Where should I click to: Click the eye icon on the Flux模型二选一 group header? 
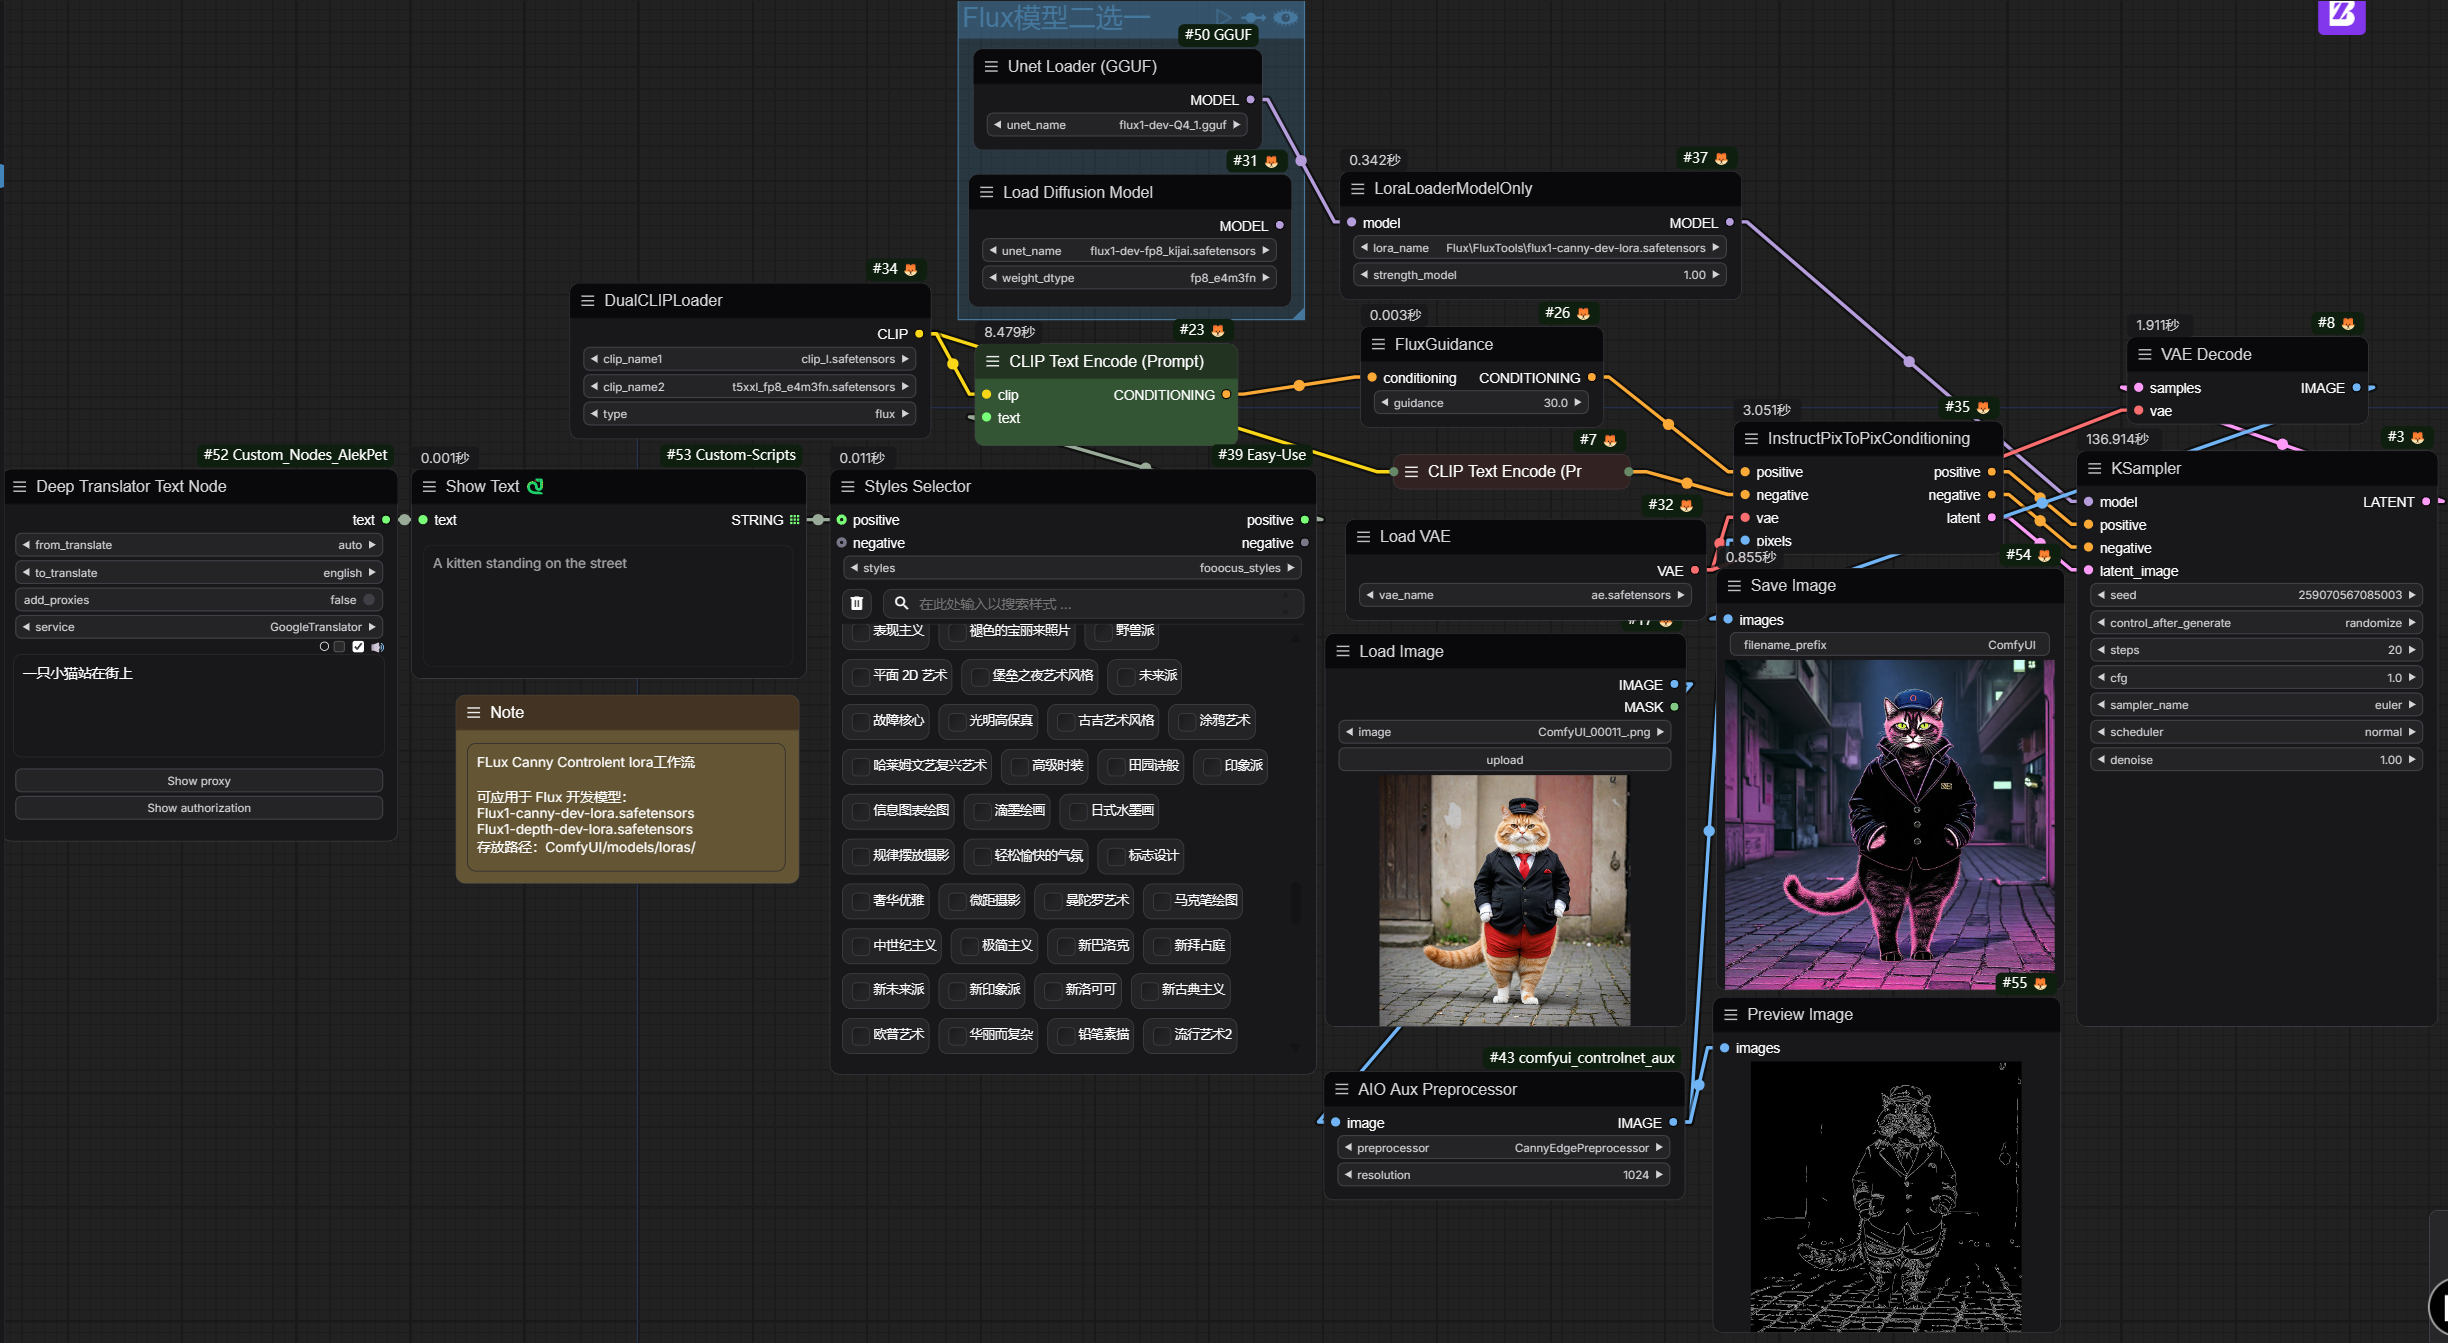pos(1287,16)
